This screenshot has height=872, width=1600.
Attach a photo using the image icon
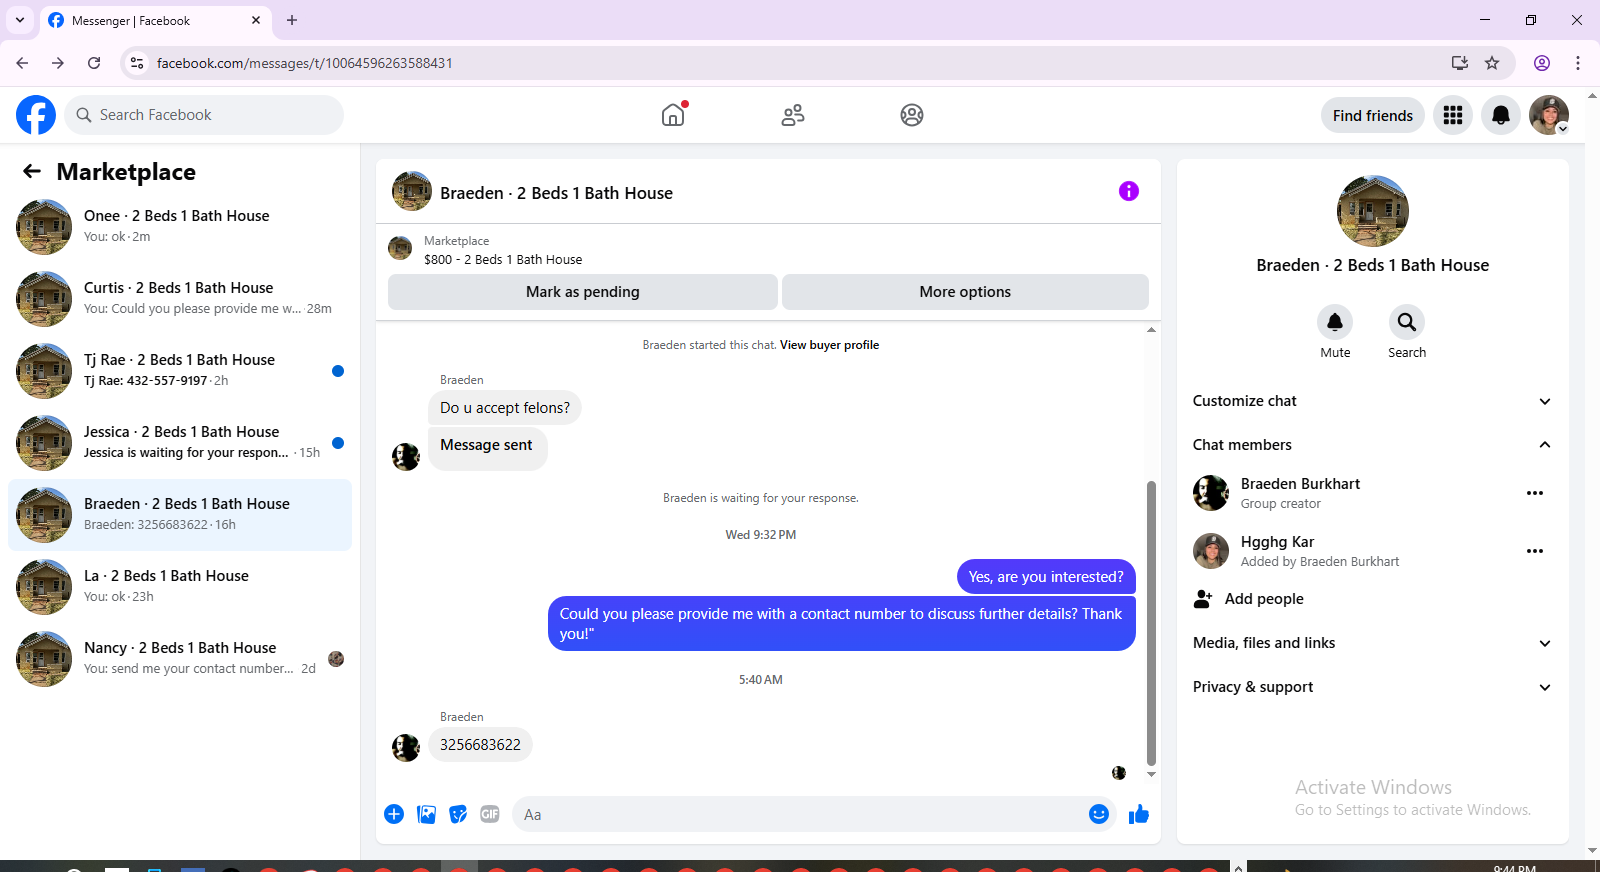pyautogui.click(x=427, y=814)
